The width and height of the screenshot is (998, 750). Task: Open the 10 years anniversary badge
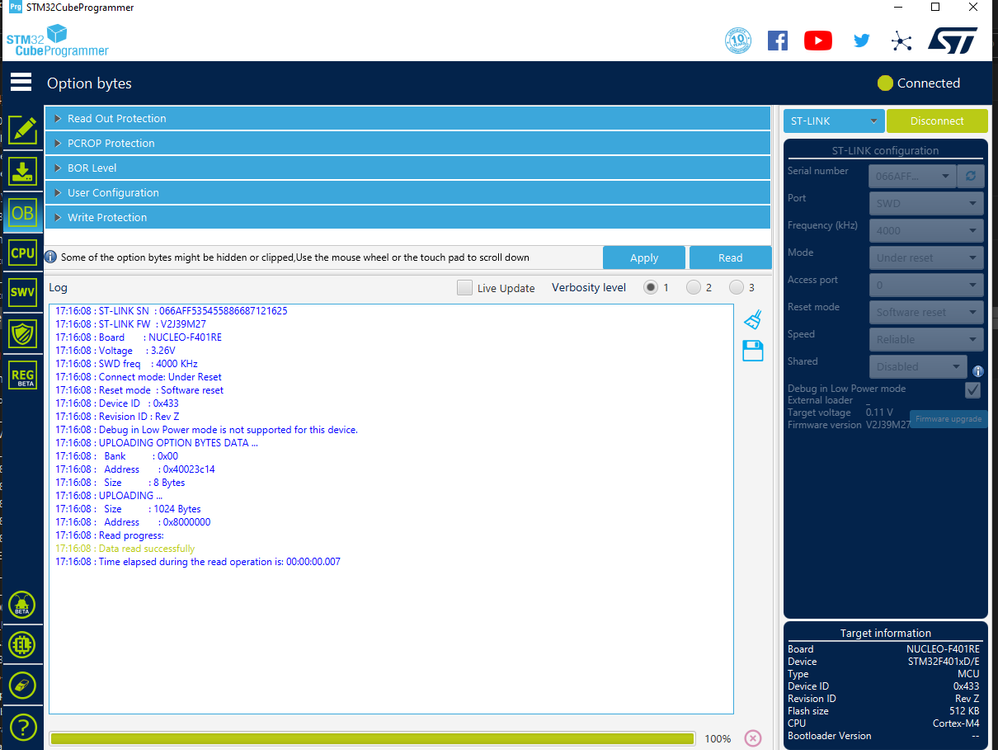pyautogui.click(x=738, y=41)
